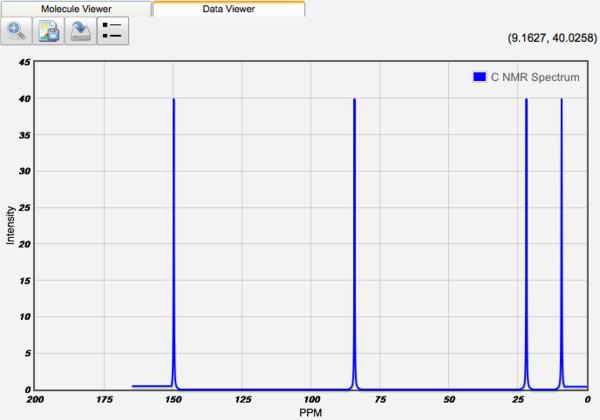Image resolution: width=600 pixels, height=420 pixels.
Task: Click the C NMR Spectrum legend label
Action: [533, 76]
